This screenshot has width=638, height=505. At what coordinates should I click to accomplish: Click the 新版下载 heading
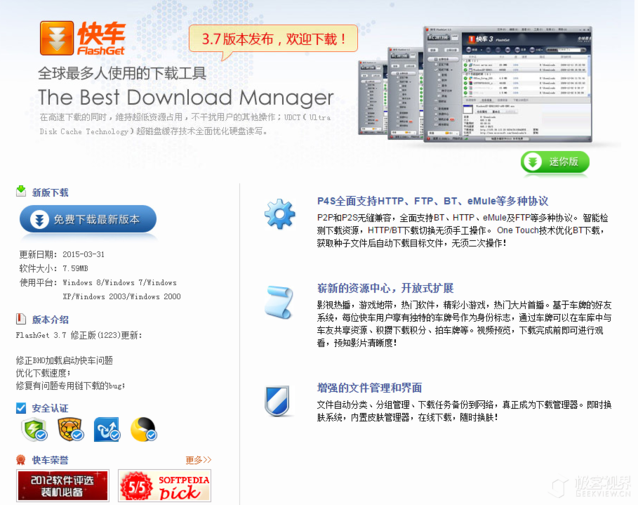click(x=50, y=192)
